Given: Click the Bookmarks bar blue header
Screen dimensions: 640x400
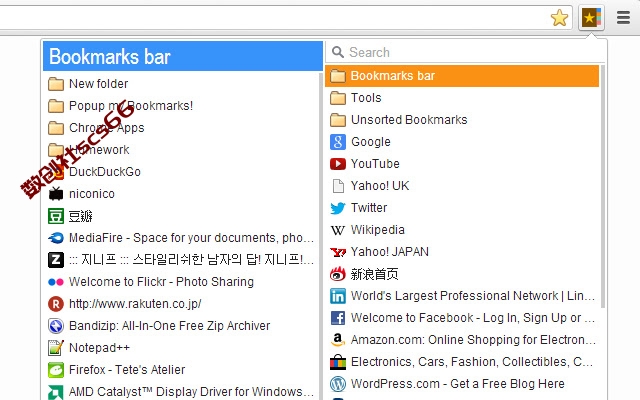Looking at the screenshot, I should pos(183,56).
